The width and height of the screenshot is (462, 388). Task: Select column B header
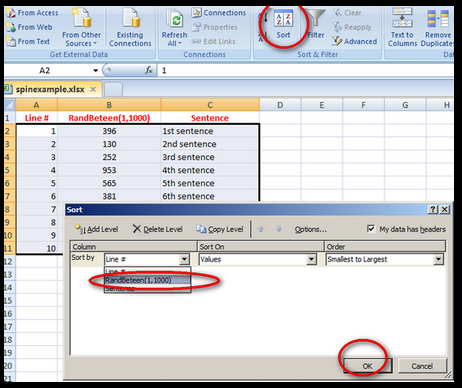pos(109,105)
